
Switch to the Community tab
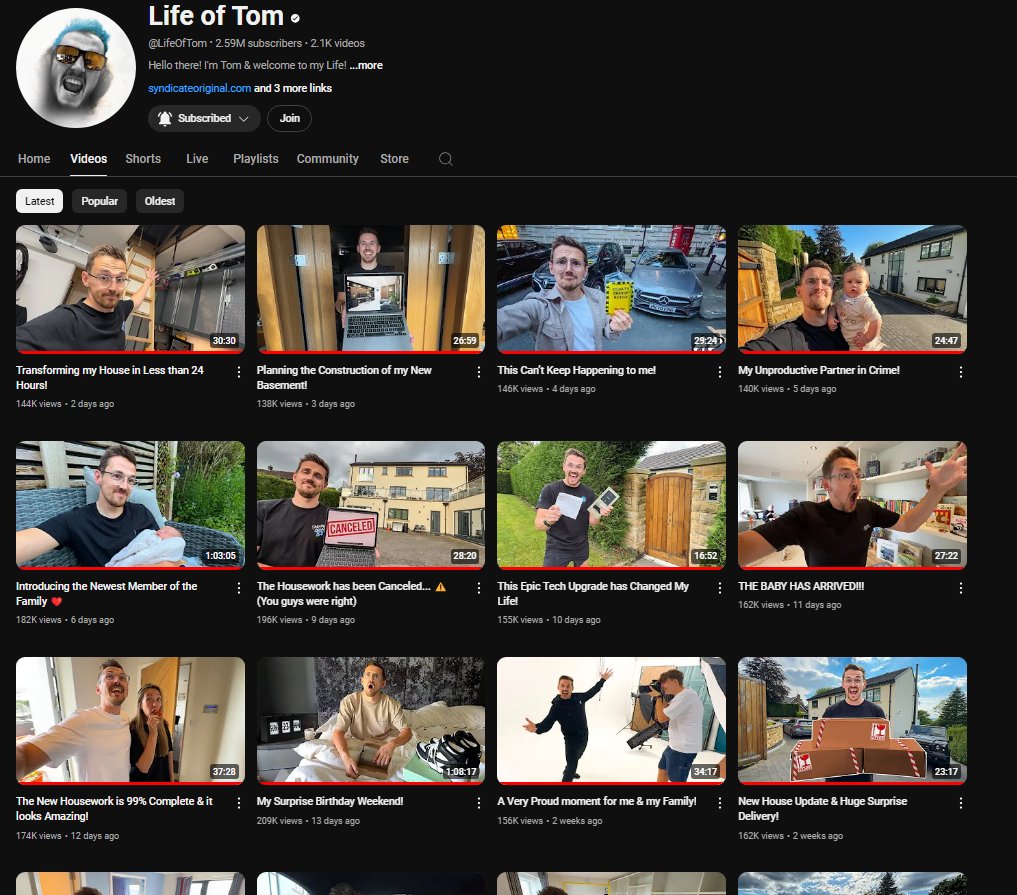click(x=328, y=159)
